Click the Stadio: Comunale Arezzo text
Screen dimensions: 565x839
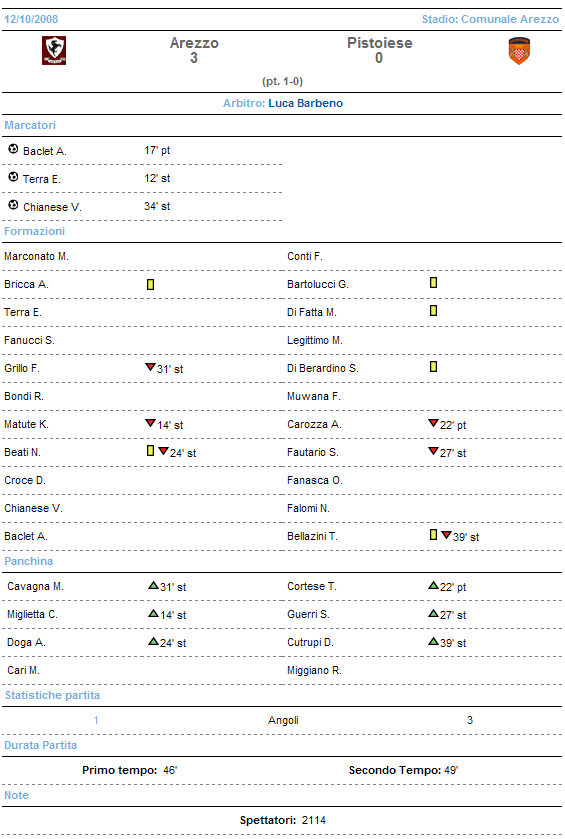tap(490, 19)
